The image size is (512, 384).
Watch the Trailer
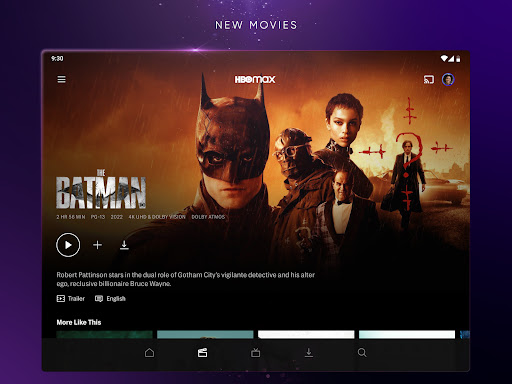point(71,298)
